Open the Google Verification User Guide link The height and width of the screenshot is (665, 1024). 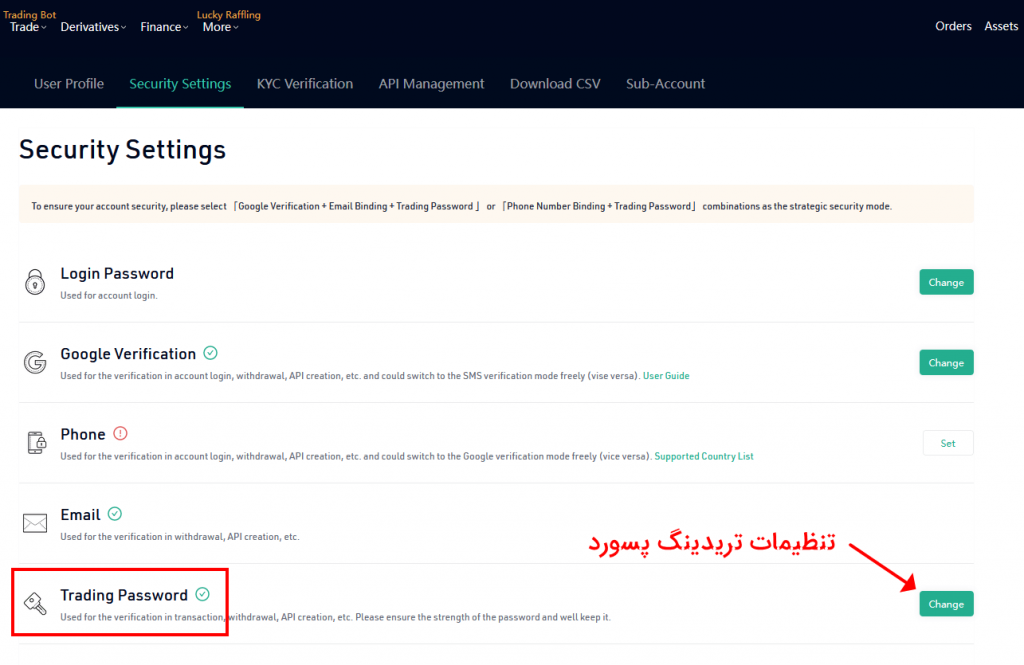[x=666, y=376]
